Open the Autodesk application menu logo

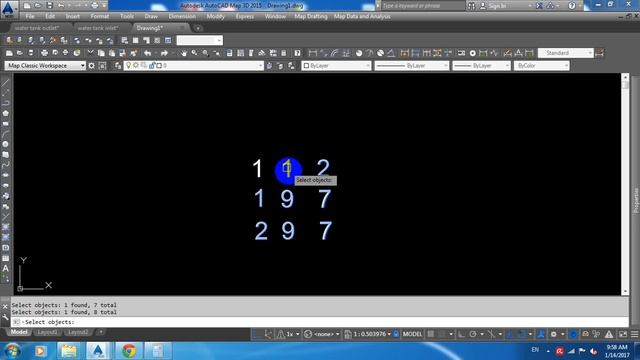click(8, 9)
